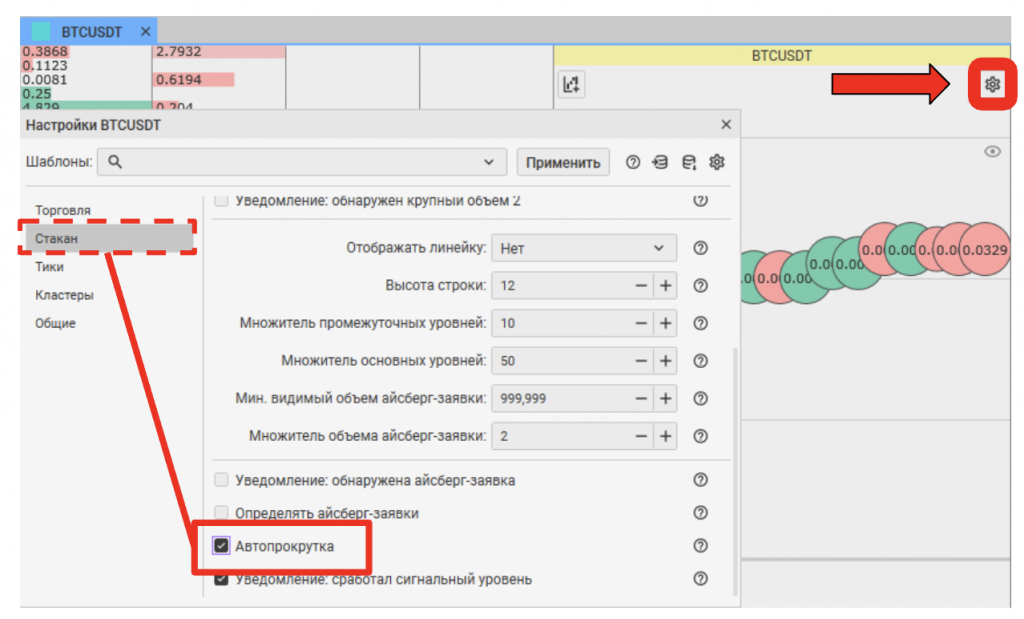Viewport: 1024px width, 619px height.
Task: Click the highlighted settings gear on BTCUSDT panel
Action: [x=991, y=85]
